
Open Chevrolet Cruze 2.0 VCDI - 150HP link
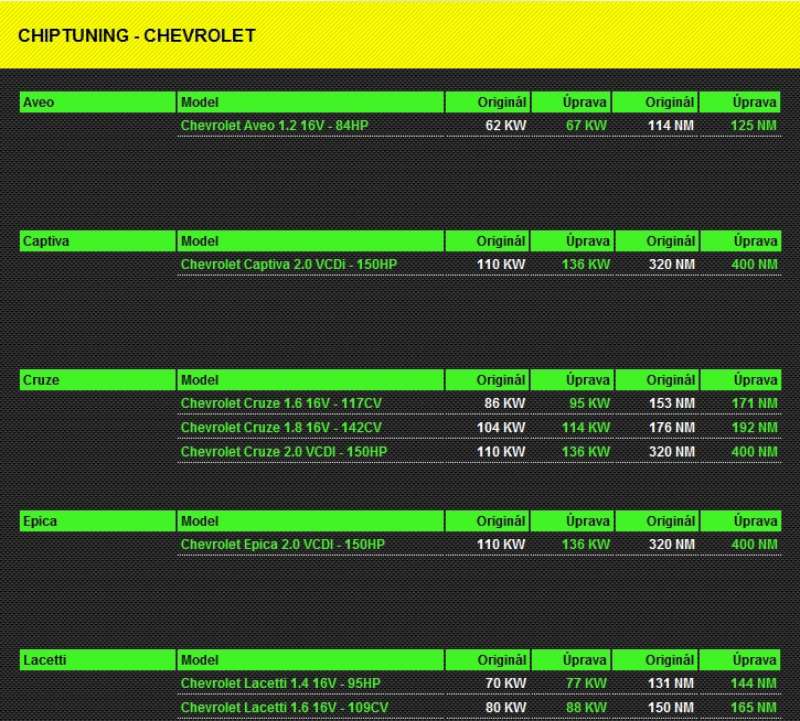[284, 452]
